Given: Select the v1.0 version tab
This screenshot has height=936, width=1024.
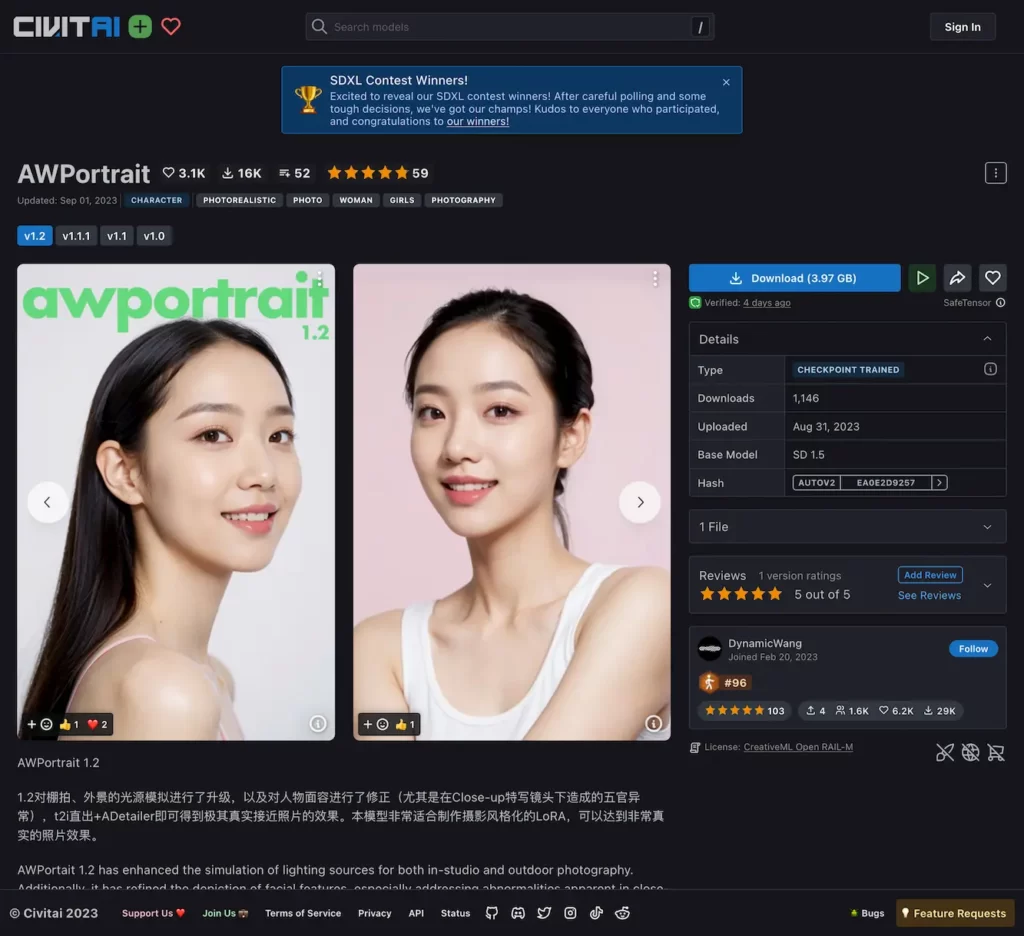Looking at the screenshot, I should [154, 236].
